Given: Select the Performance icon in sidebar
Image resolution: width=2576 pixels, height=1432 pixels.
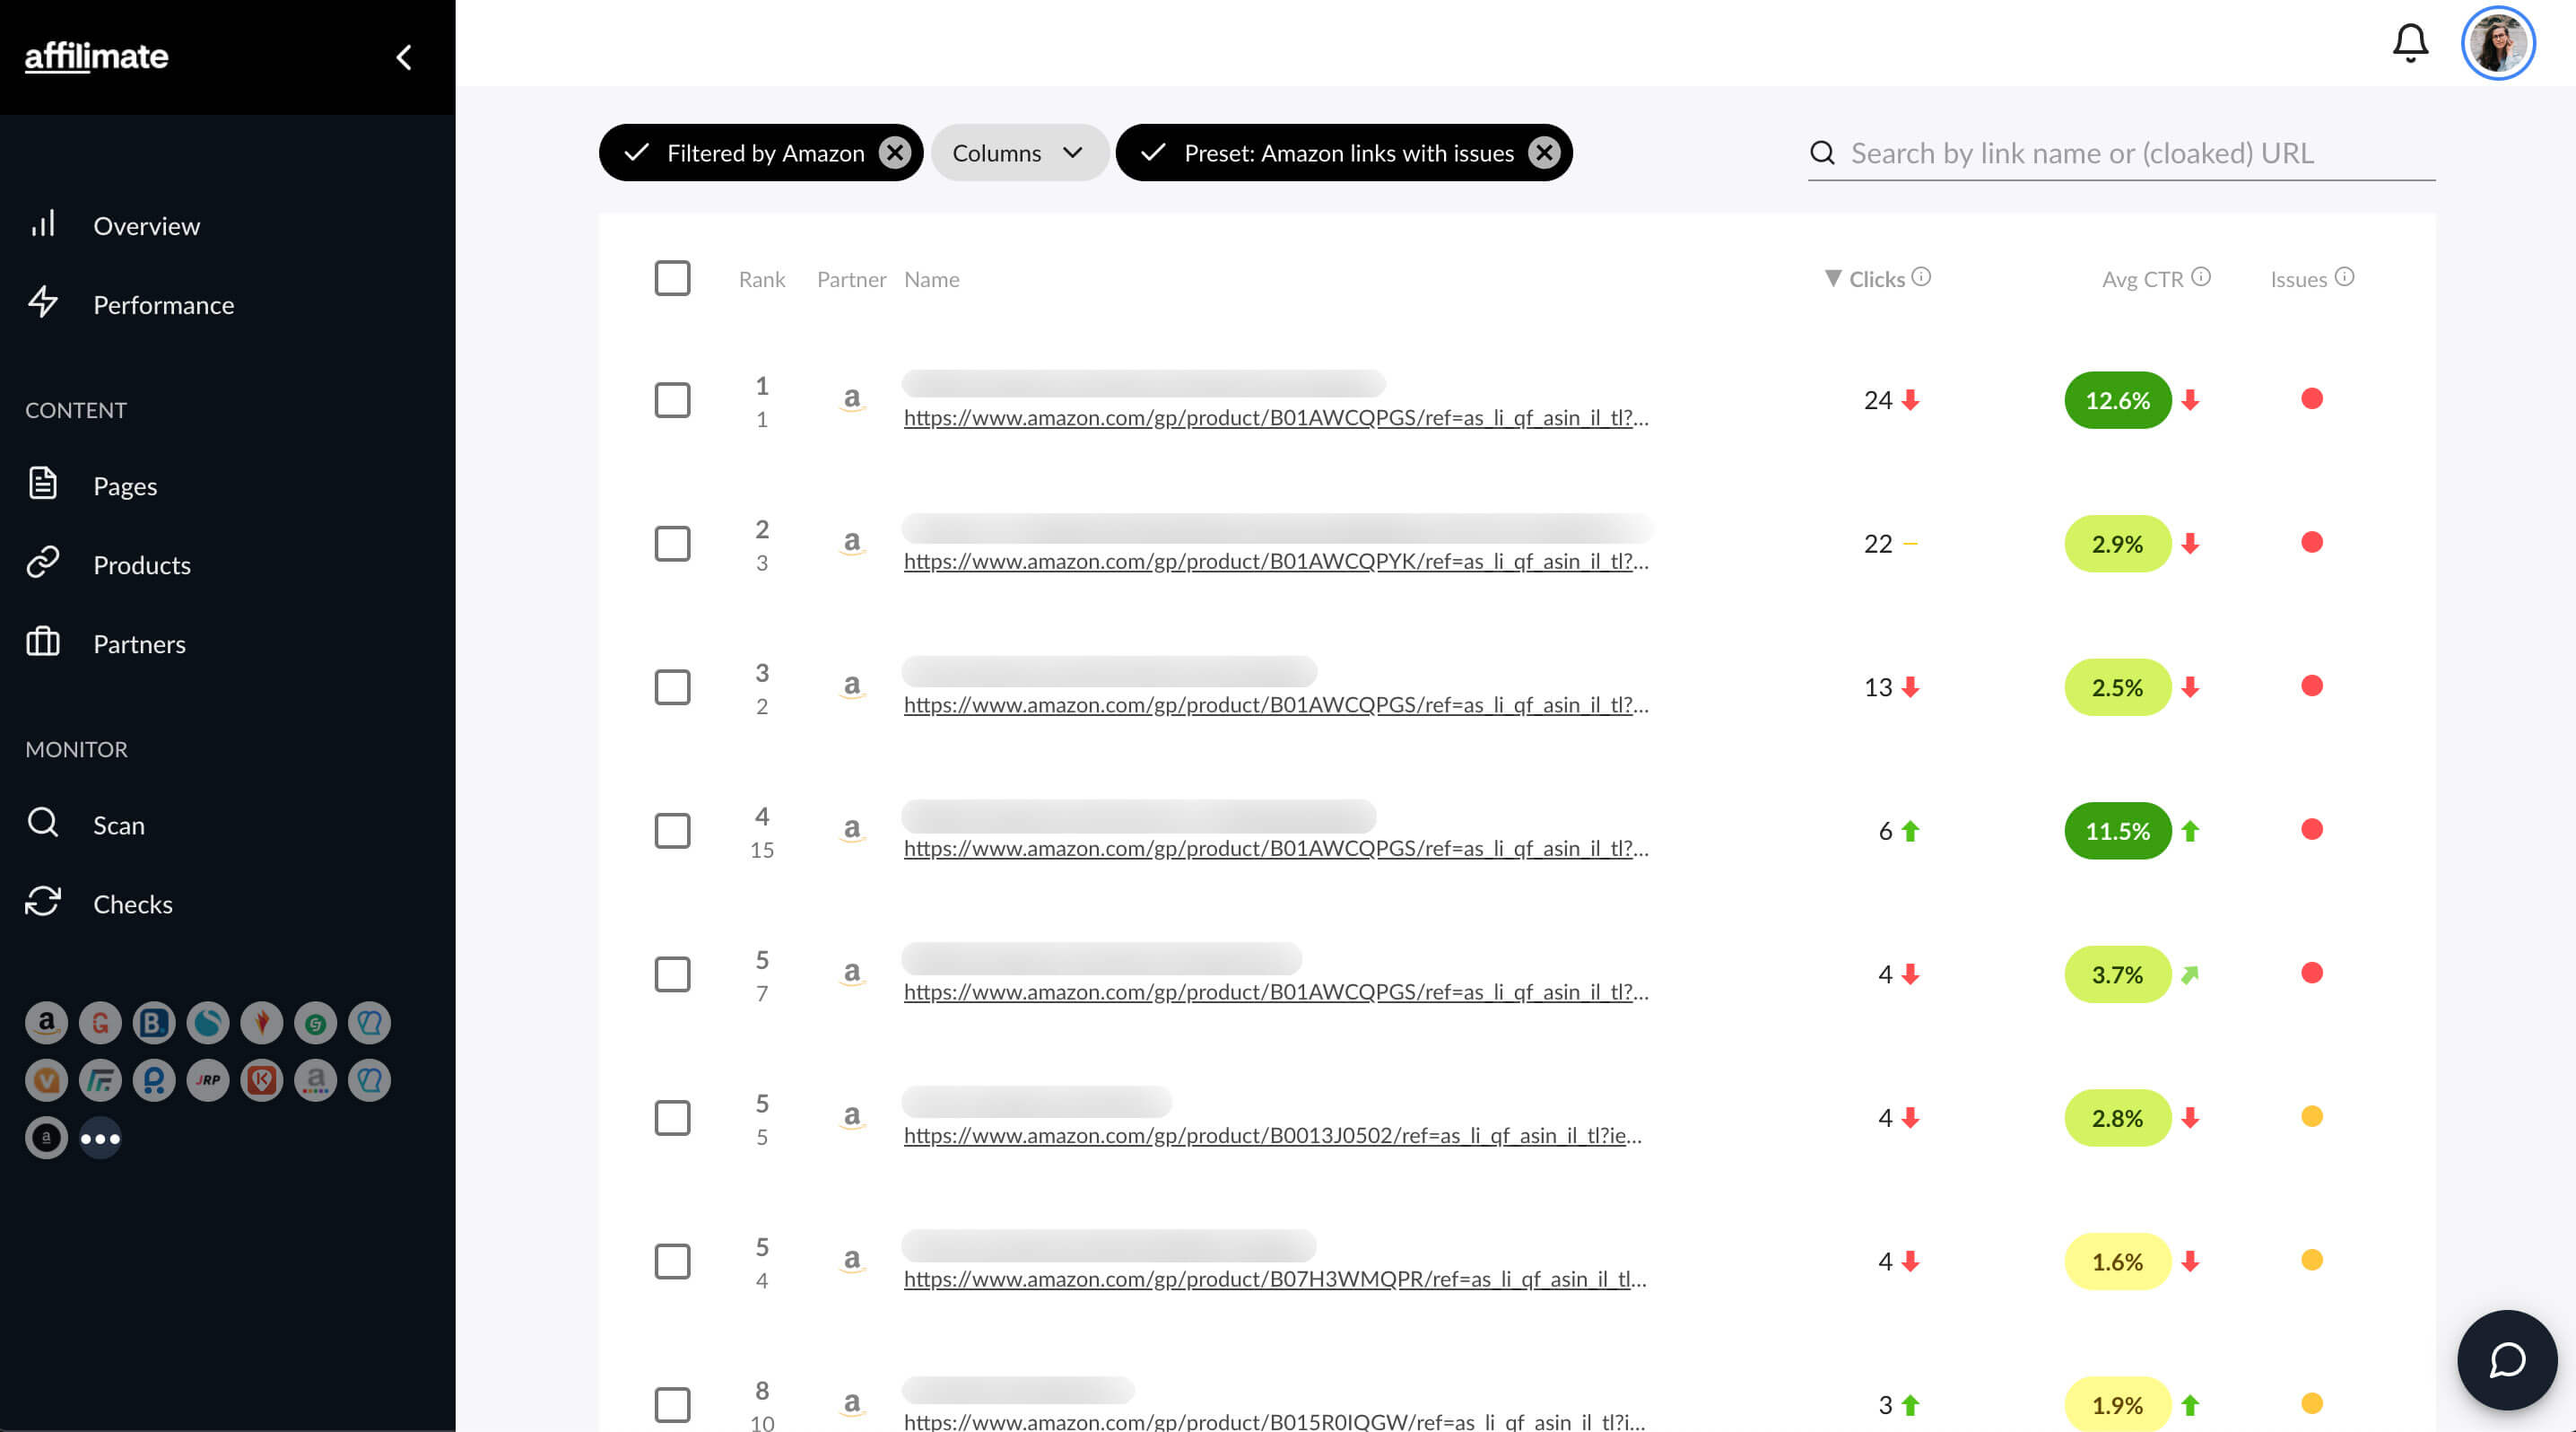Looking at the screenshot, I should [x=44, y=301].
